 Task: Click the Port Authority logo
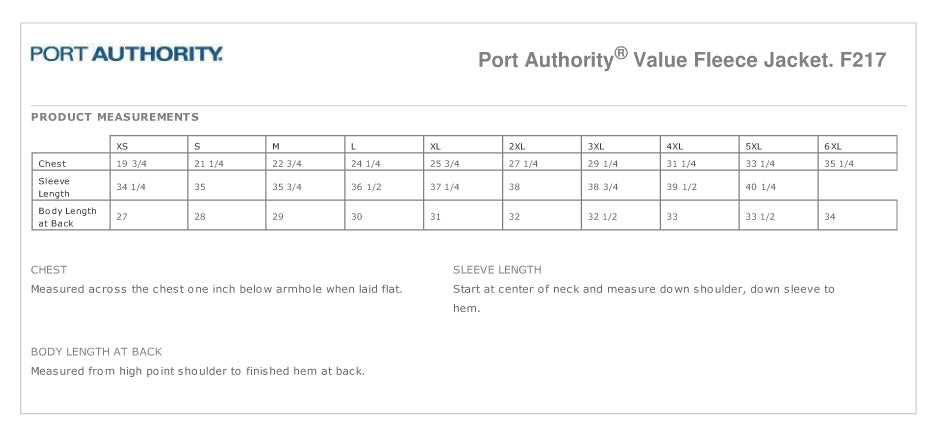127,54
